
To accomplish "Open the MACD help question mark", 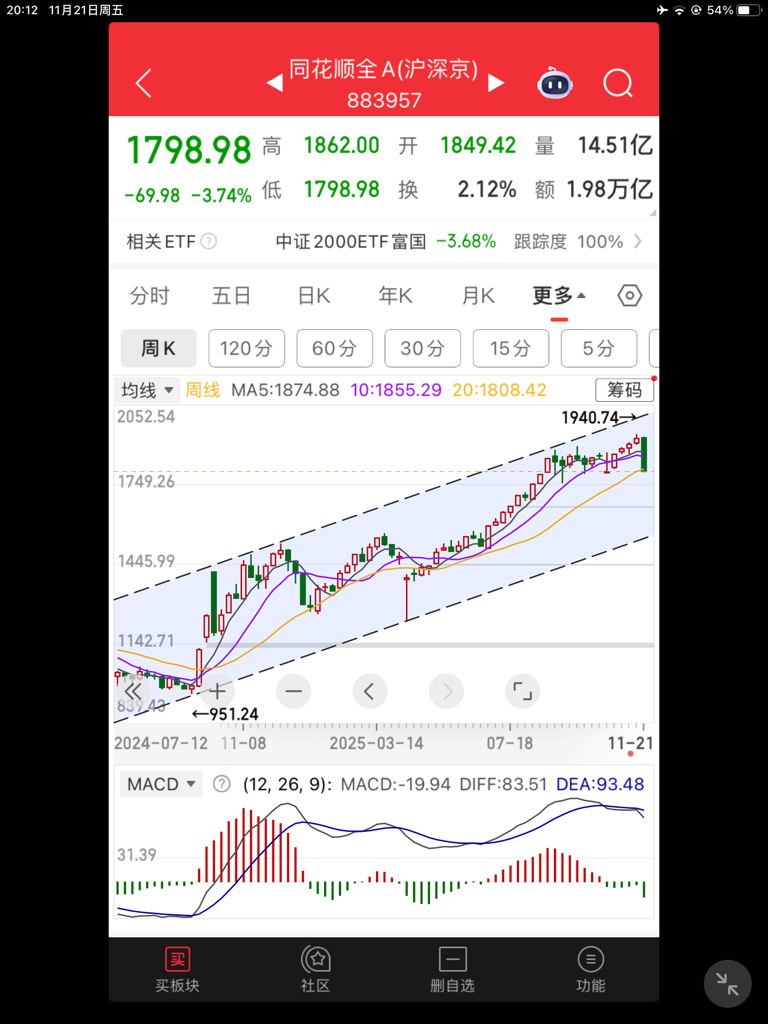I will pos(222,784).
